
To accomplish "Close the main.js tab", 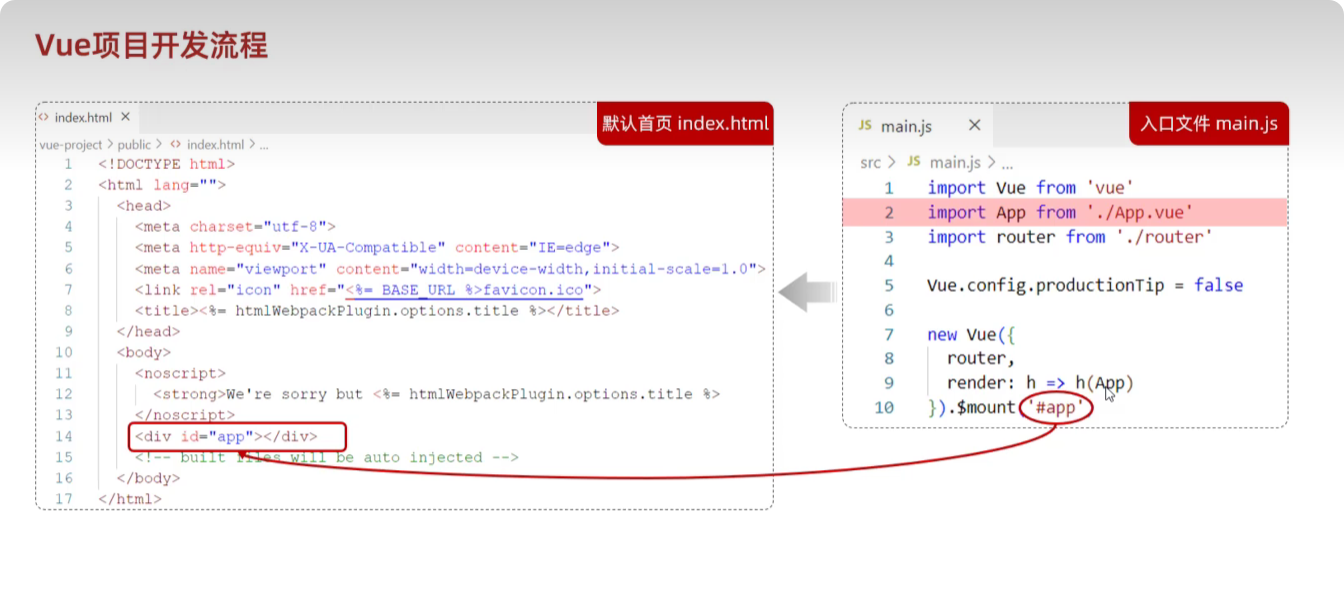I will coord(975,126).
